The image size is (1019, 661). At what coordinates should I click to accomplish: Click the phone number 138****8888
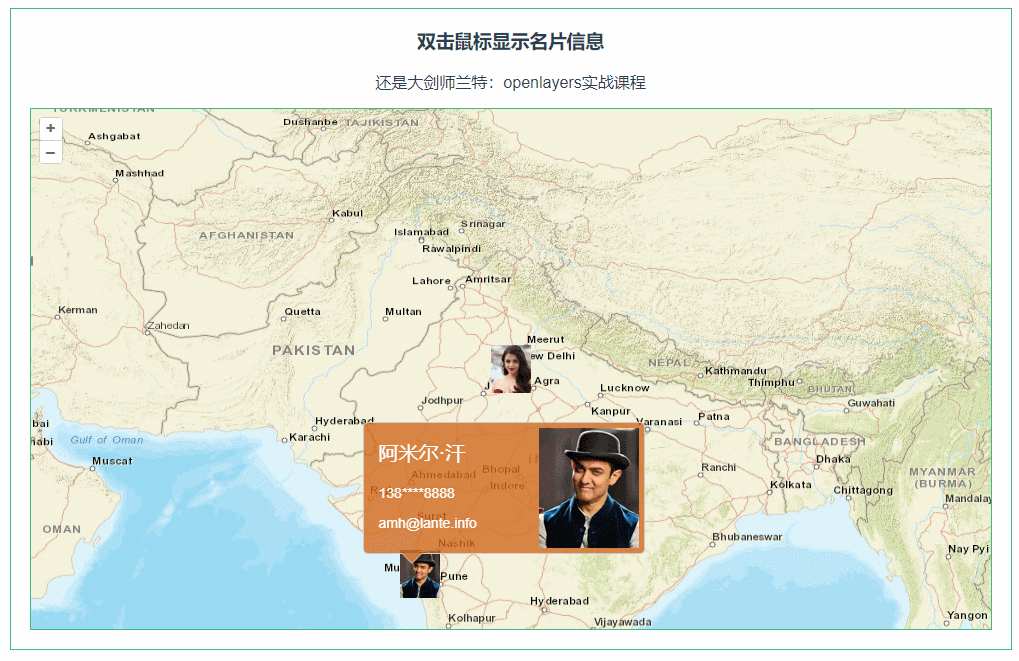click(416, 493)
